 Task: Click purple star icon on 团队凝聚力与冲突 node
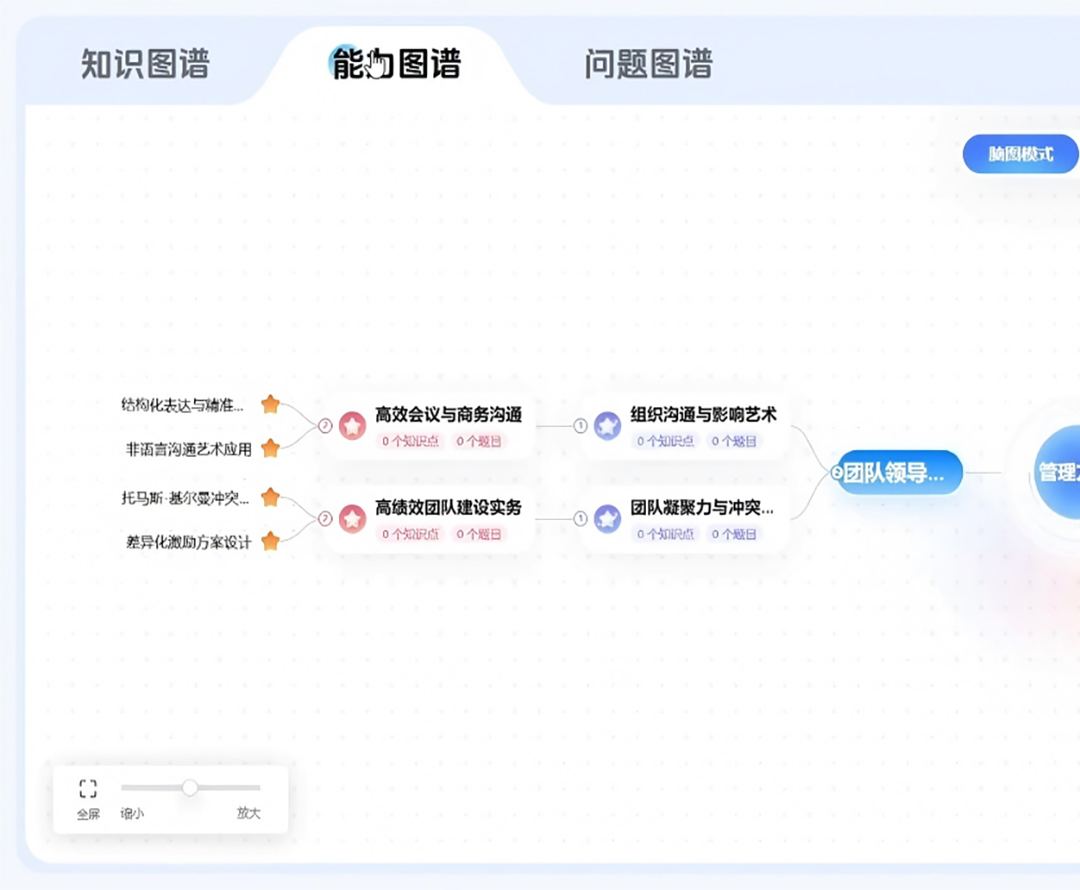coord(607,518)
